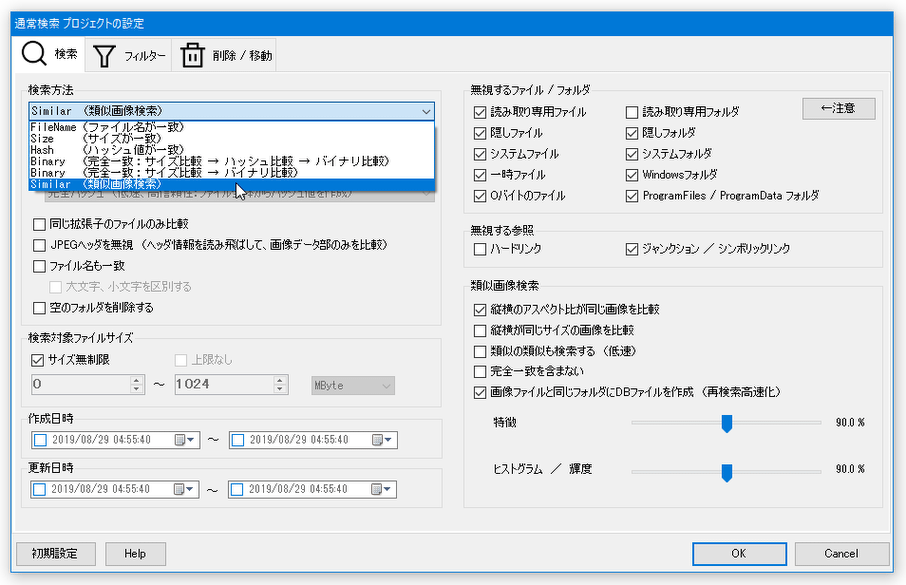Open the 検索 tab with magnifier icon
Image resolution: width=906 pixels, height=585 pixels.
point(49,54)
